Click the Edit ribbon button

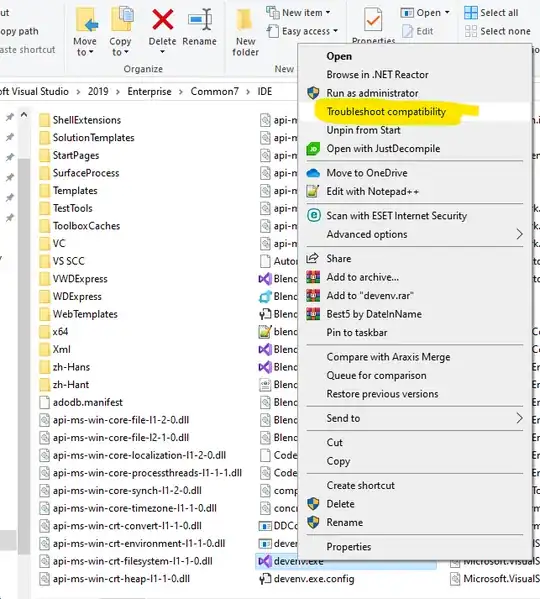[x=417, y=31]
